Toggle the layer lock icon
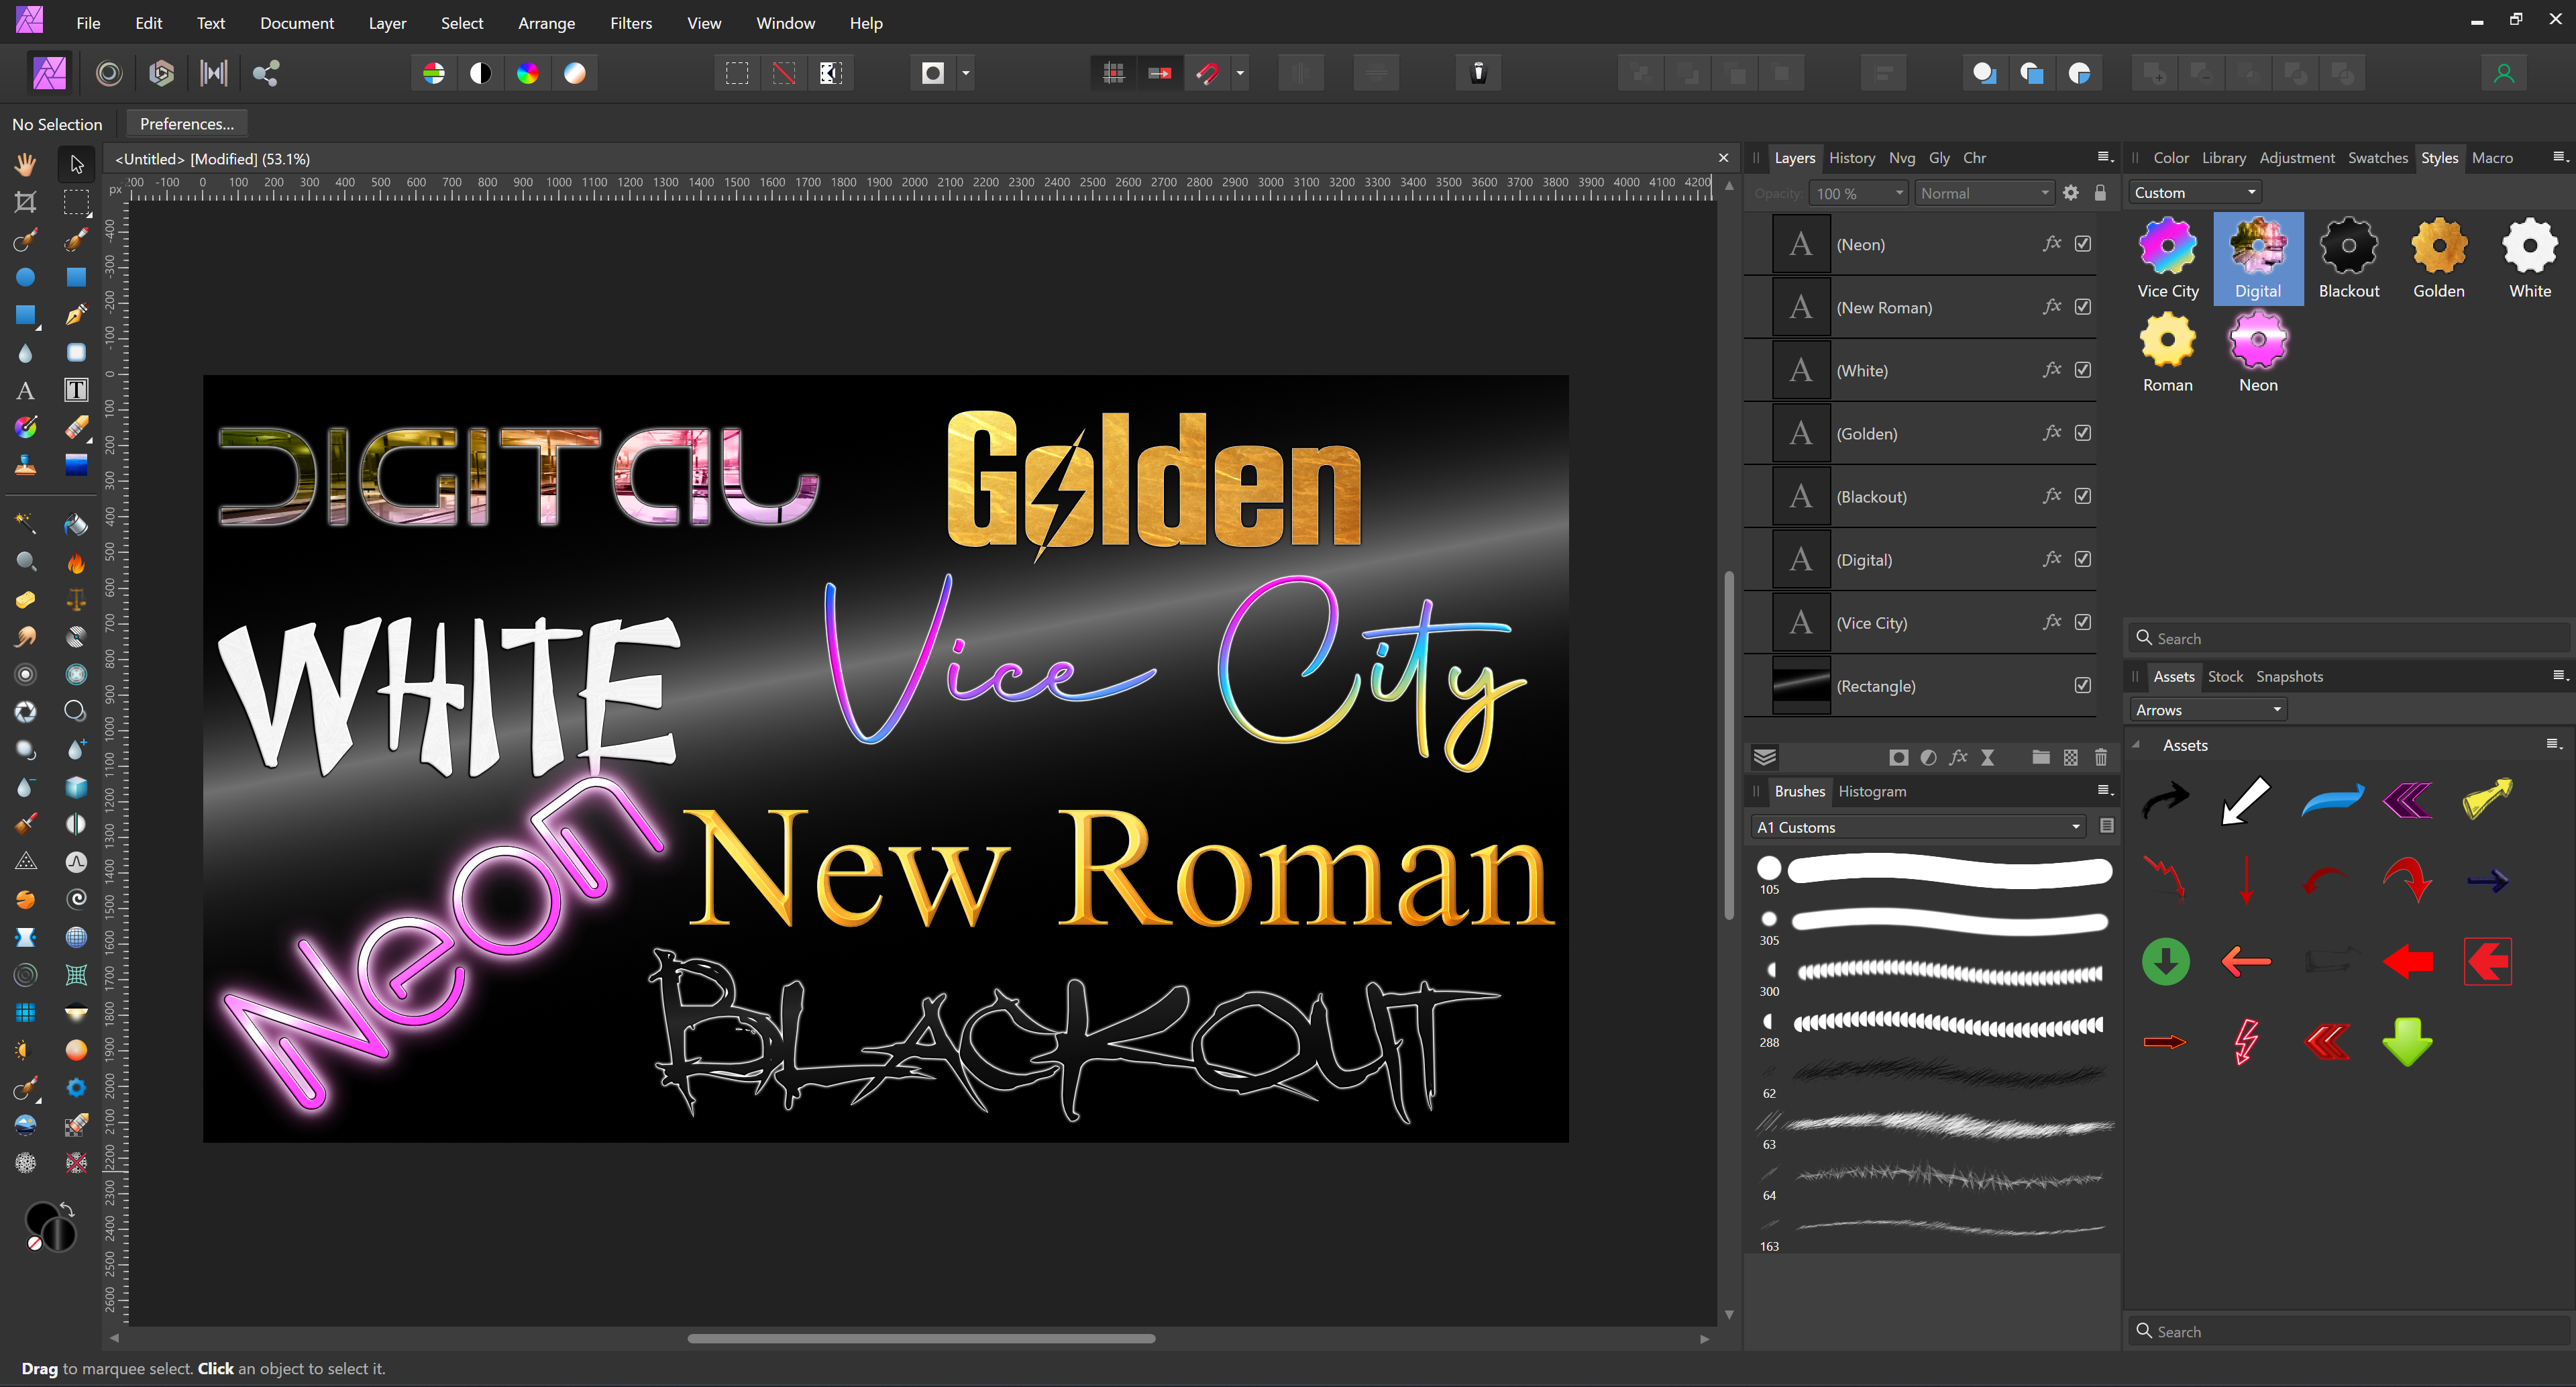 pos(2100,193)
